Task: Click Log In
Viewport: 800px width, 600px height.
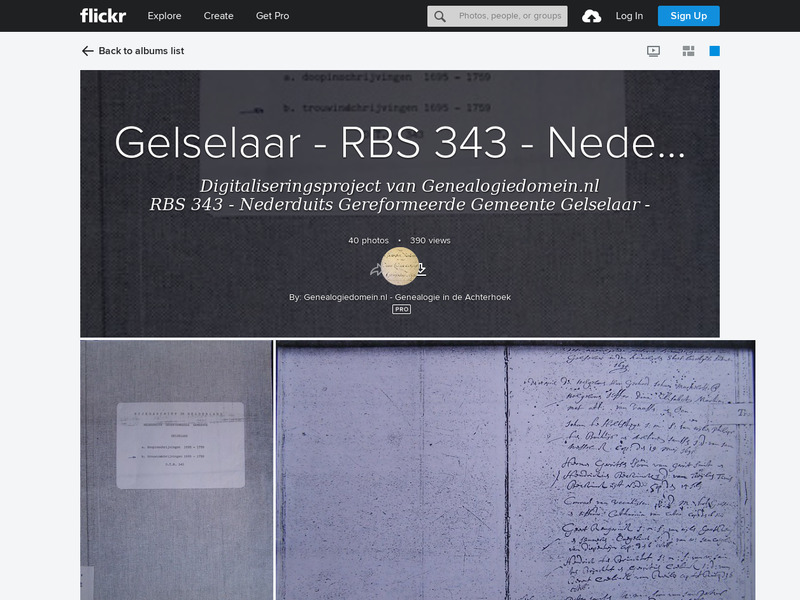Action: pos(631,16)
